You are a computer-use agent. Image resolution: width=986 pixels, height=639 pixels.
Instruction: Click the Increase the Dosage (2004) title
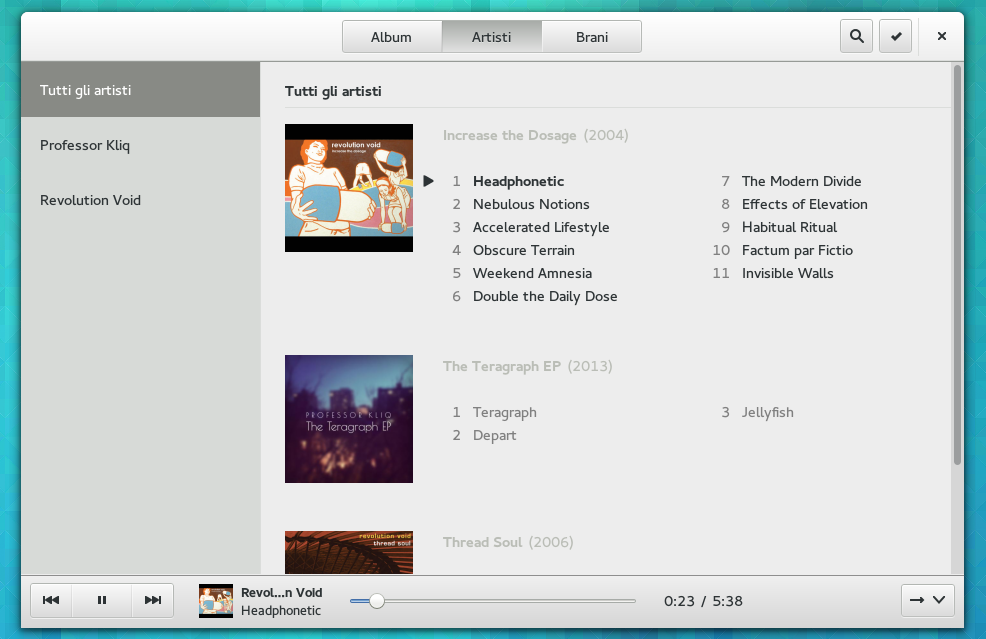tap(535, 135)
